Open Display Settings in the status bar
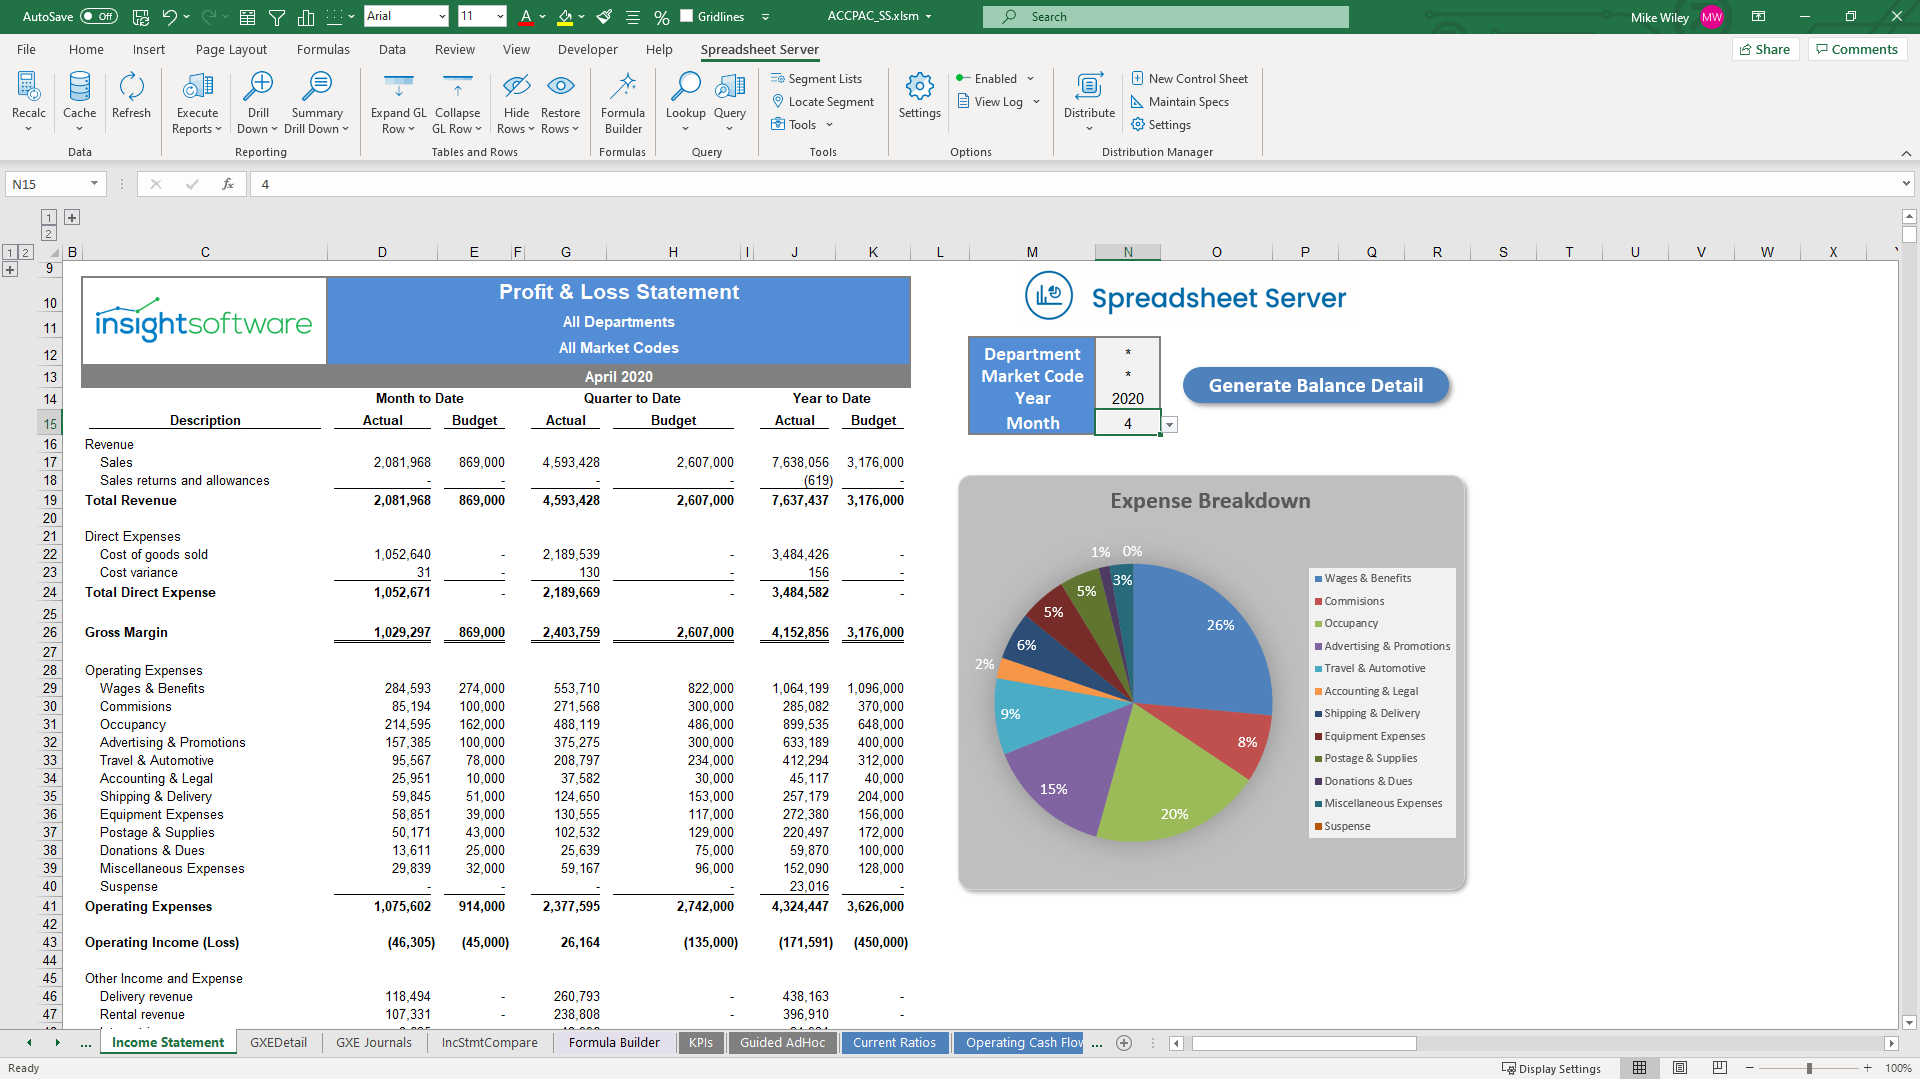1920x1080 pixels. point(1551,1069)
